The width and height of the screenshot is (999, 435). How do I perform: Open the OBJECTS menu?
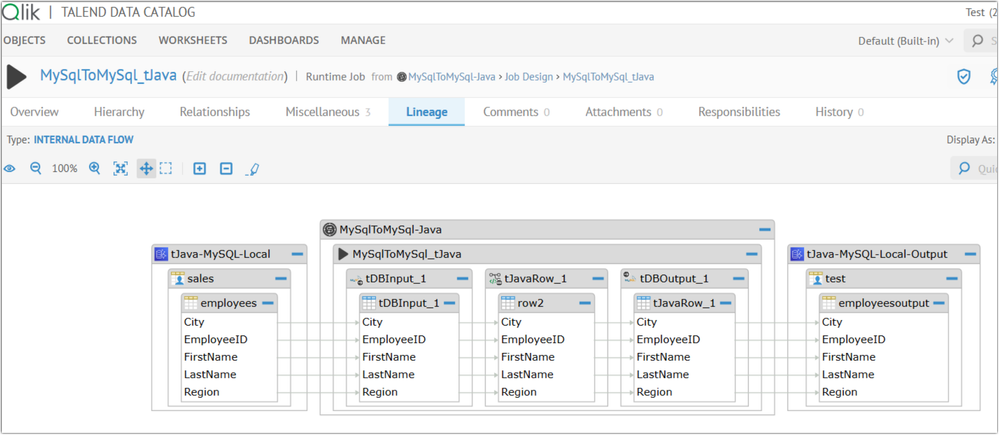[x=24, y=40]
